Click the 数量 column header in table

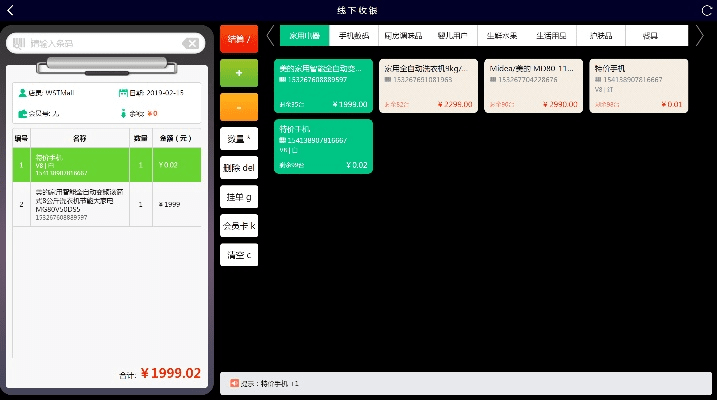click(141, 138)
